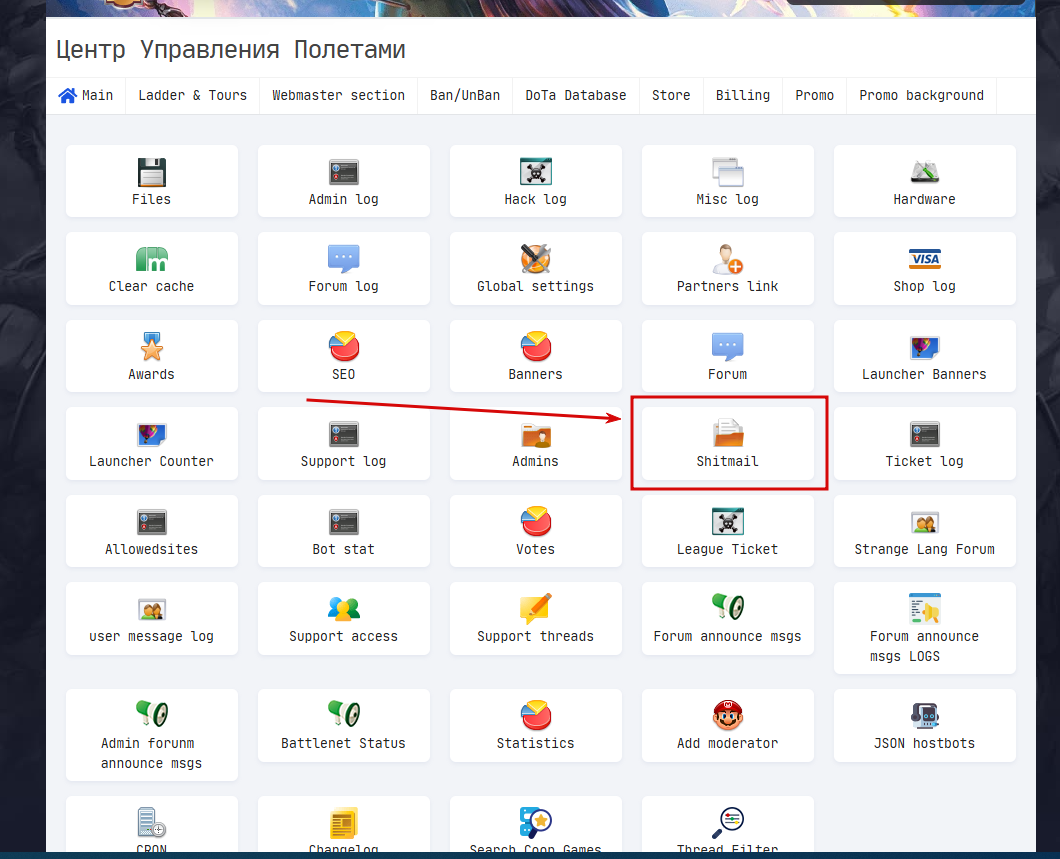This screenshot has height=859, width=1060.
Task: Open the Launcher Counter balloon icon
Action: [151, 435]
